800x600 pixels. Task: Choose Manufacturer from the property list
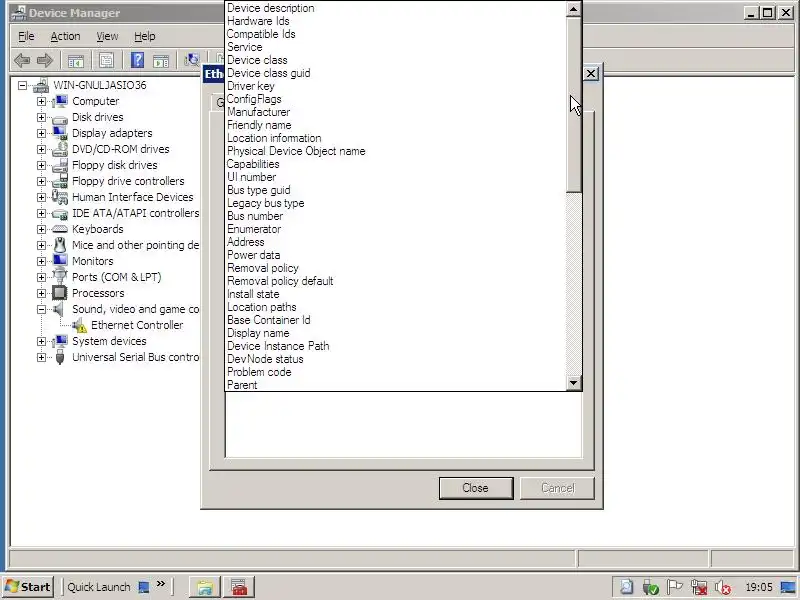396,112
